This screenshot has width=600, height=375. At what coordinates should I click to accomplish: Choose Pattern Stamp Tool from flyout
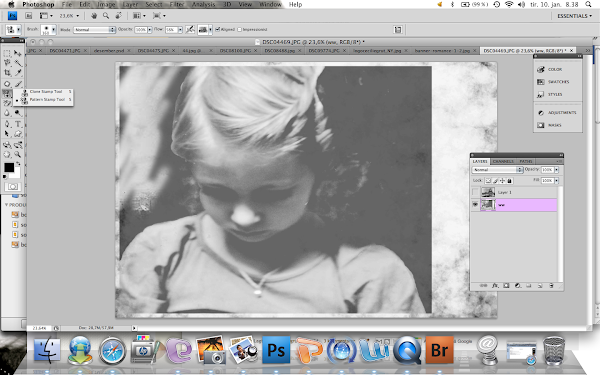(47, 99)
